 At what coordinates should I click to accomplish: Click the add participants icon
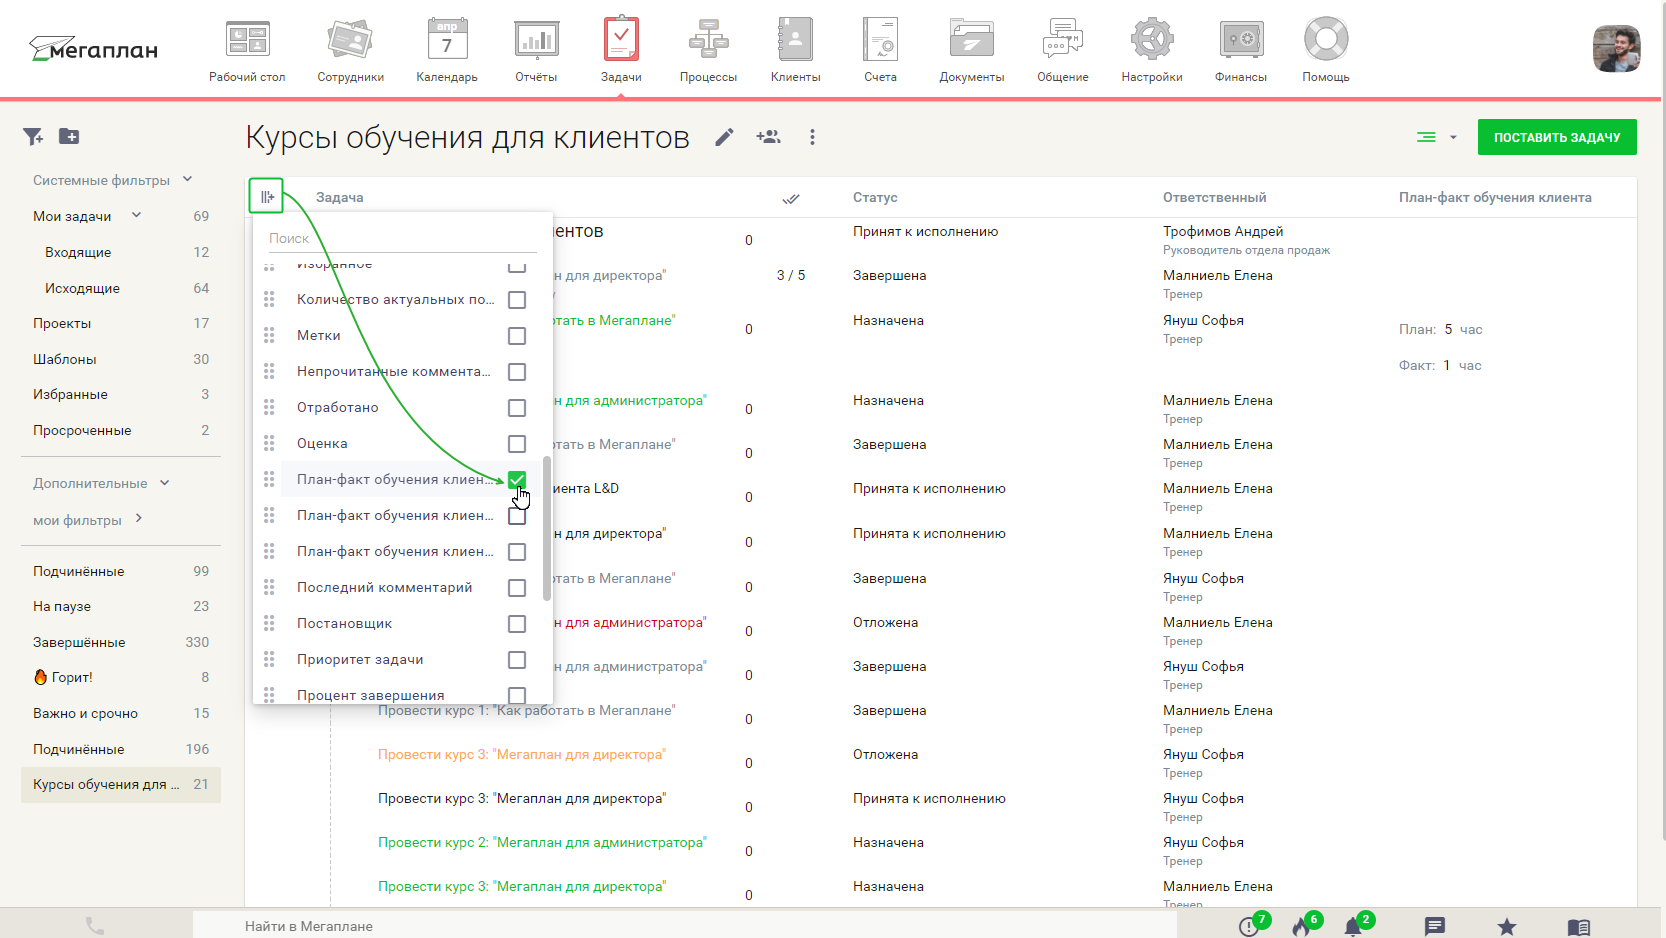[x=768, y=137]
